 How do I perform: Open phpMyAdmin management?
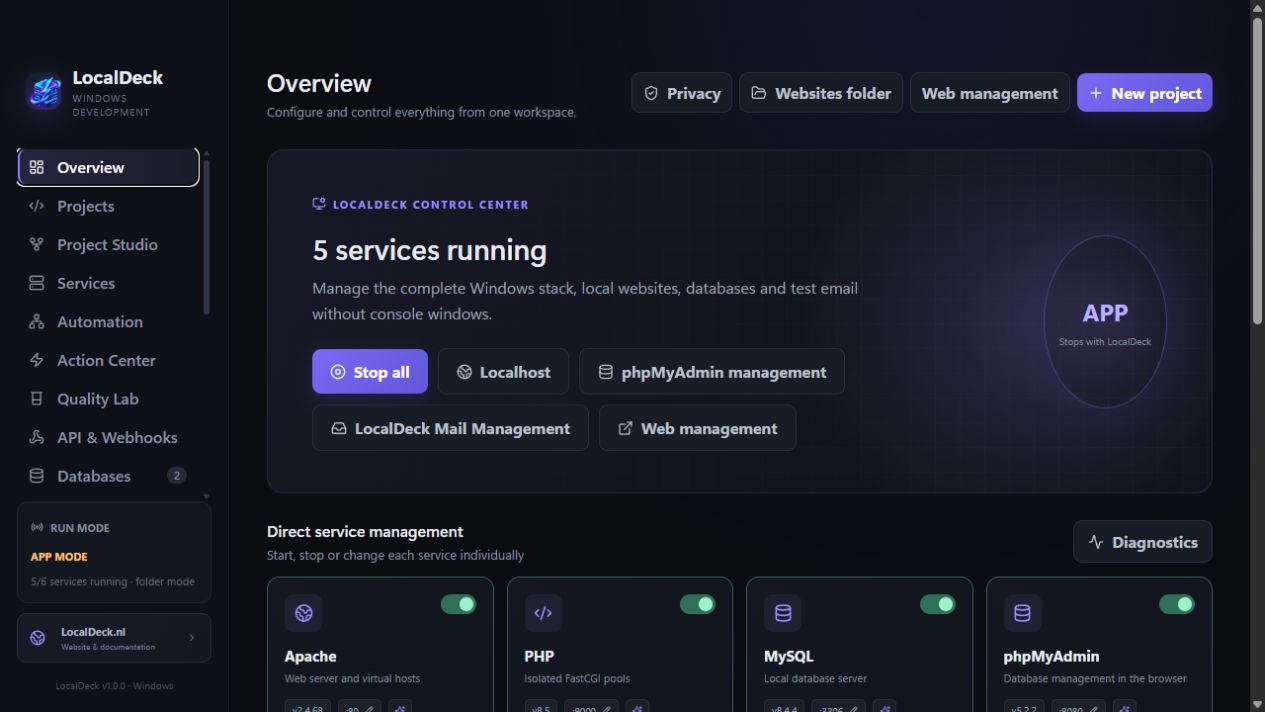click(x=712, y=372)
